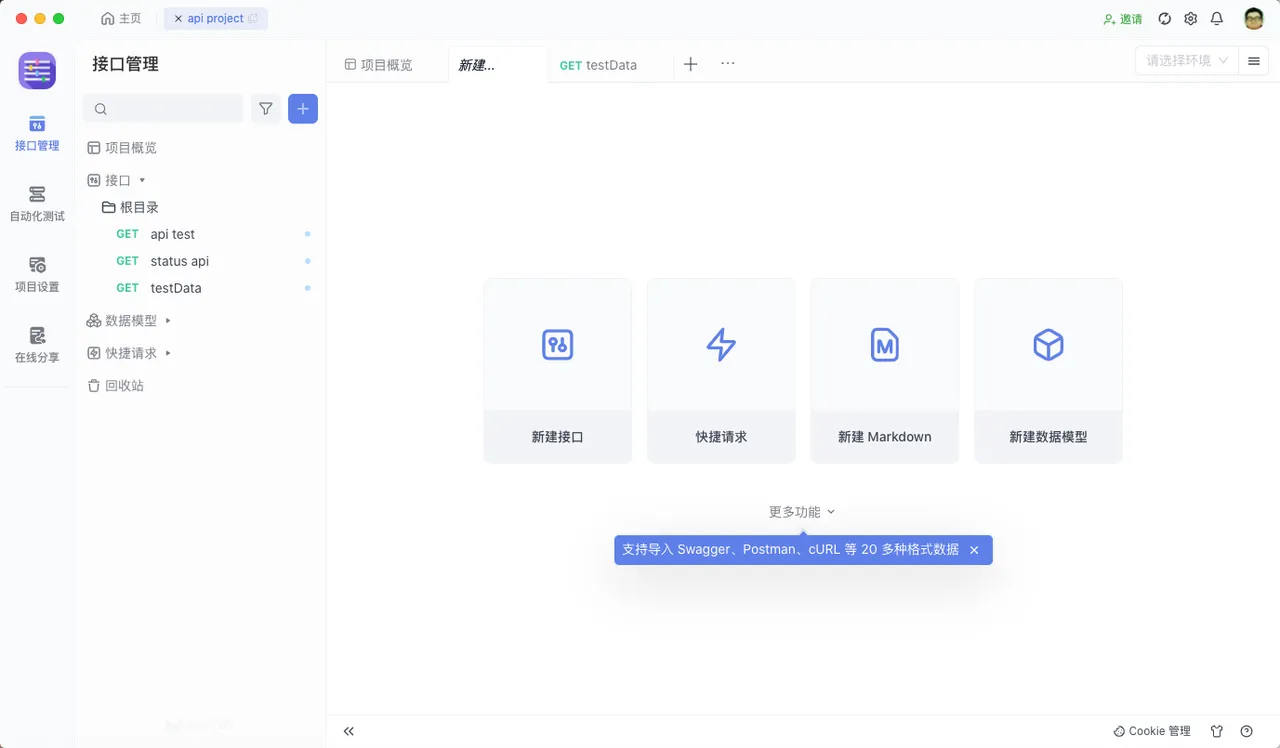Collapse the 接口 tree section

[x=142, y=180]
